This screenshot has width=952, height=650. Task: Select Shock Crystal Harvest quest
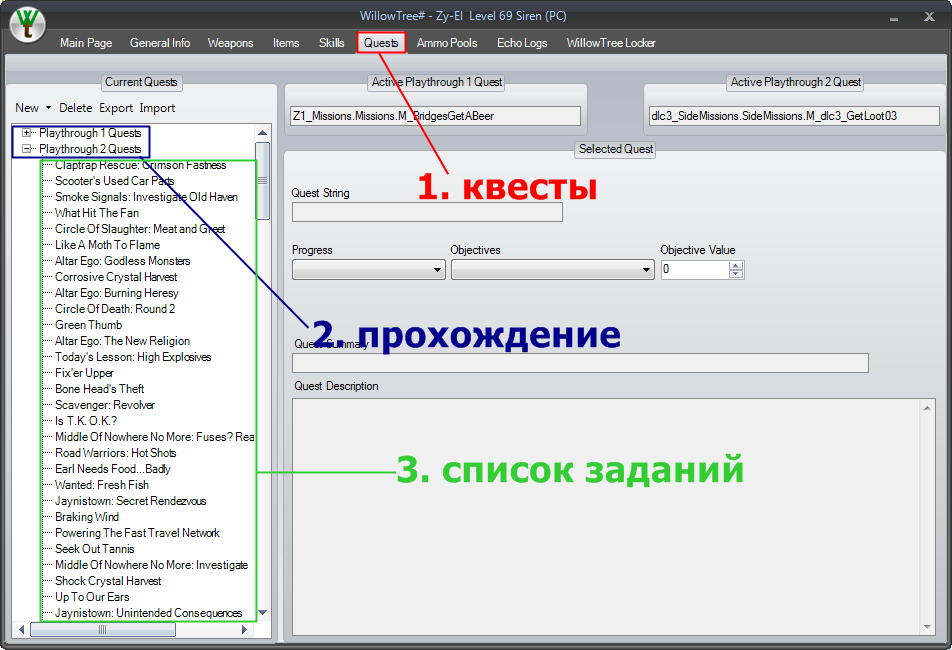tap(108, 581)
